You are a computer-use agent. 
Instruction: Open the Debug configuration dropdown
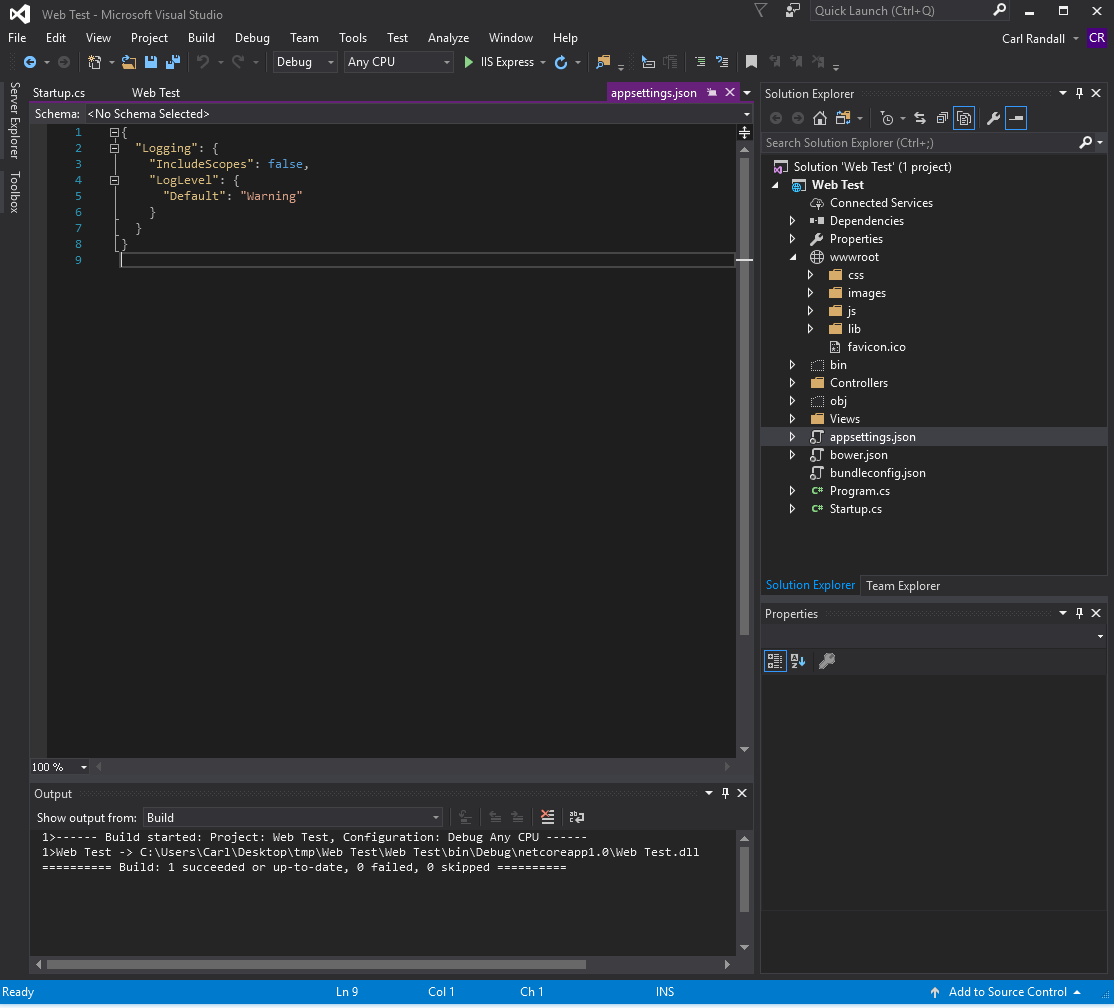[305, 62]
